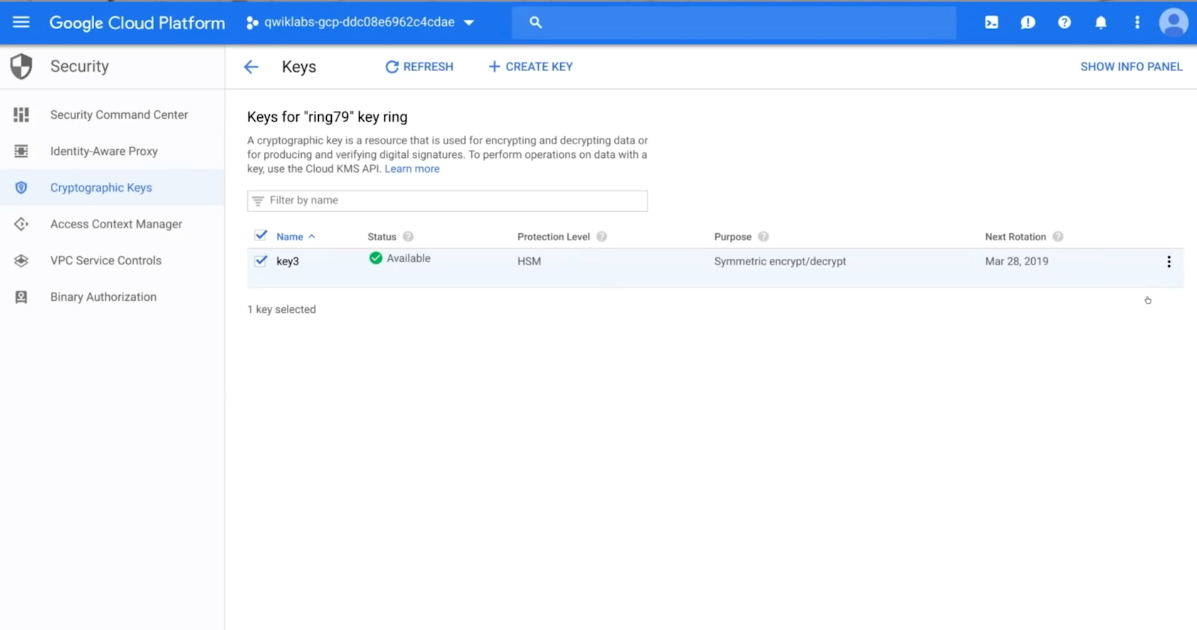The height and width of the screenshot is (630, 1197).
Task: Click the VPC Service Controls icon
Action: click(21, 260)
